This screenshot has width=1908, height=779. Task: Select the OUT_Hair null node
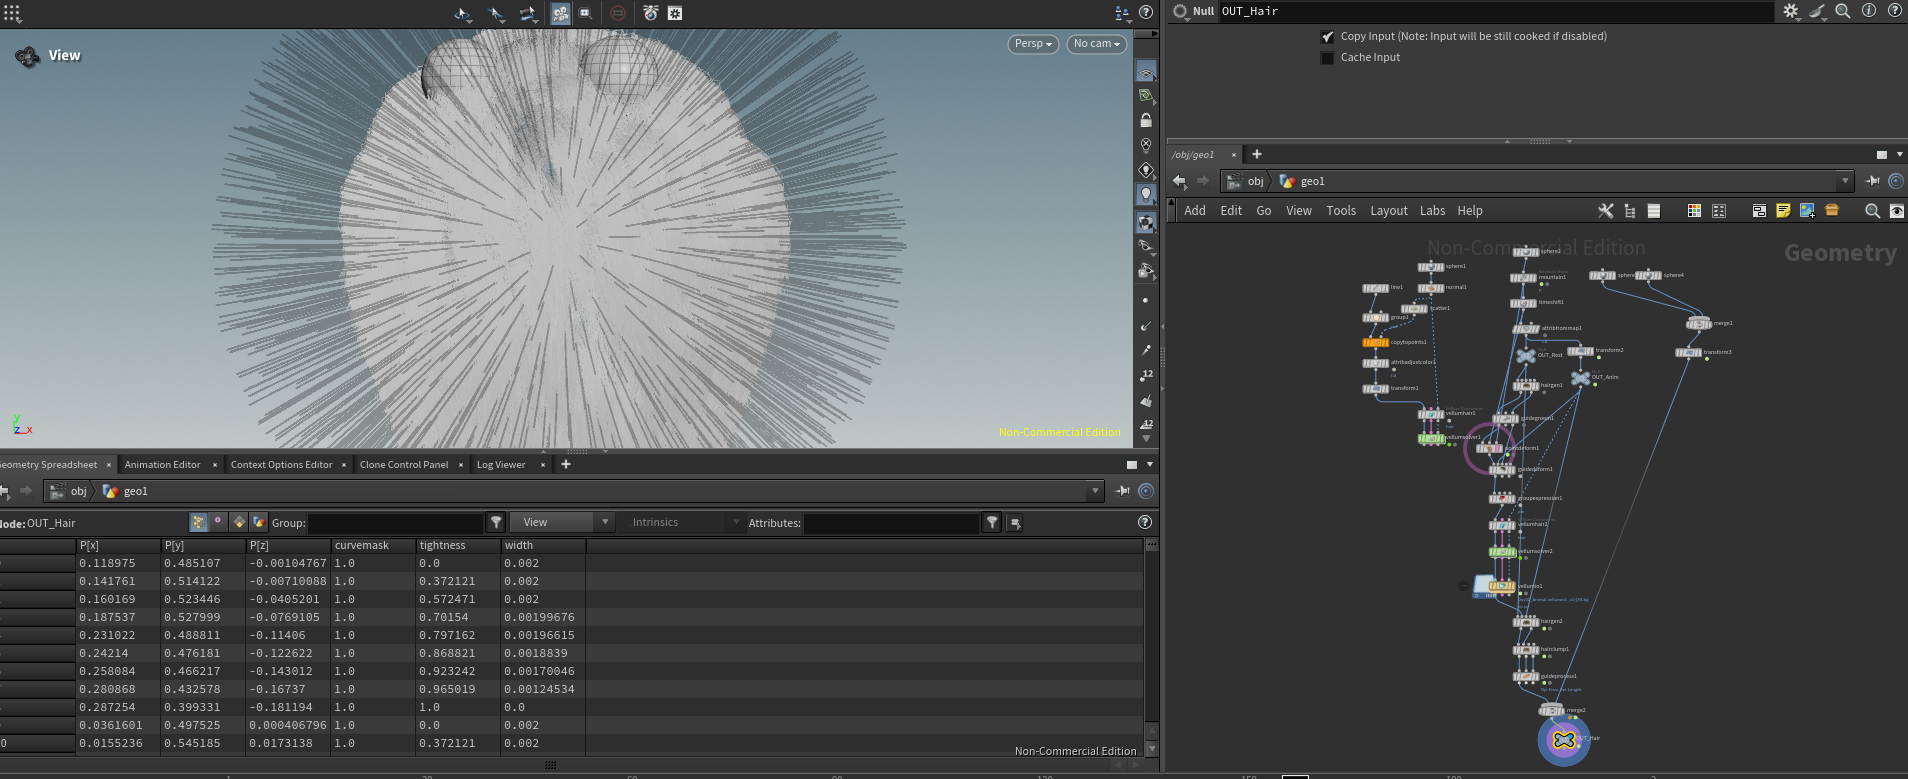pos(1564,740)
